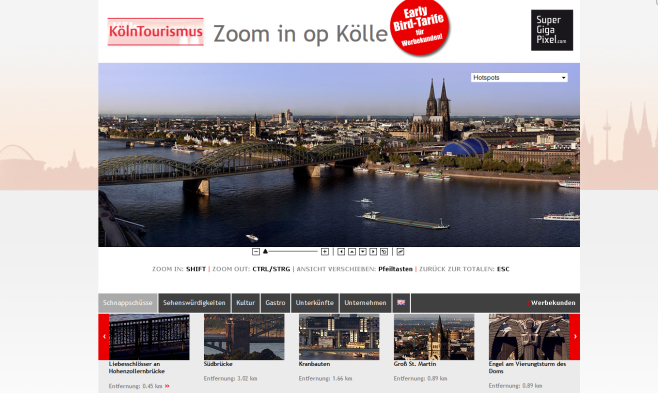Open the Early Bird-Tarife red badge

[x=420, y=27]
